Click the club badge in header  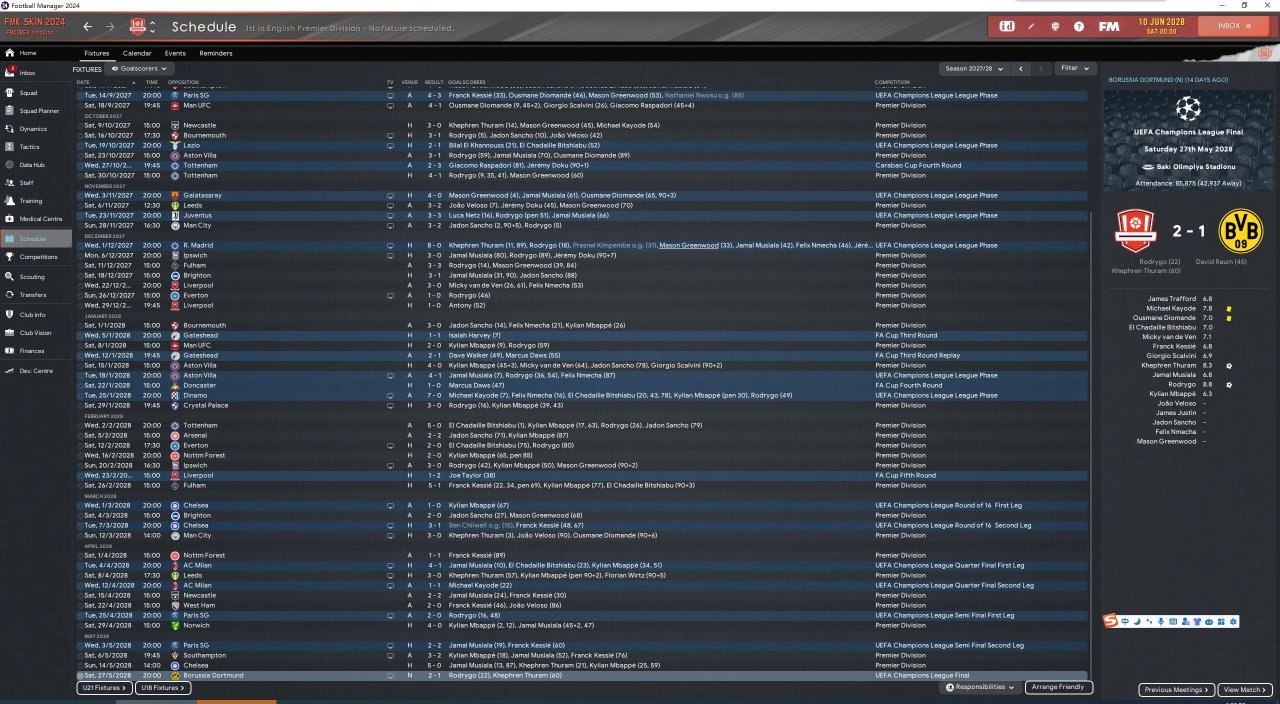[x=138, y=26]
